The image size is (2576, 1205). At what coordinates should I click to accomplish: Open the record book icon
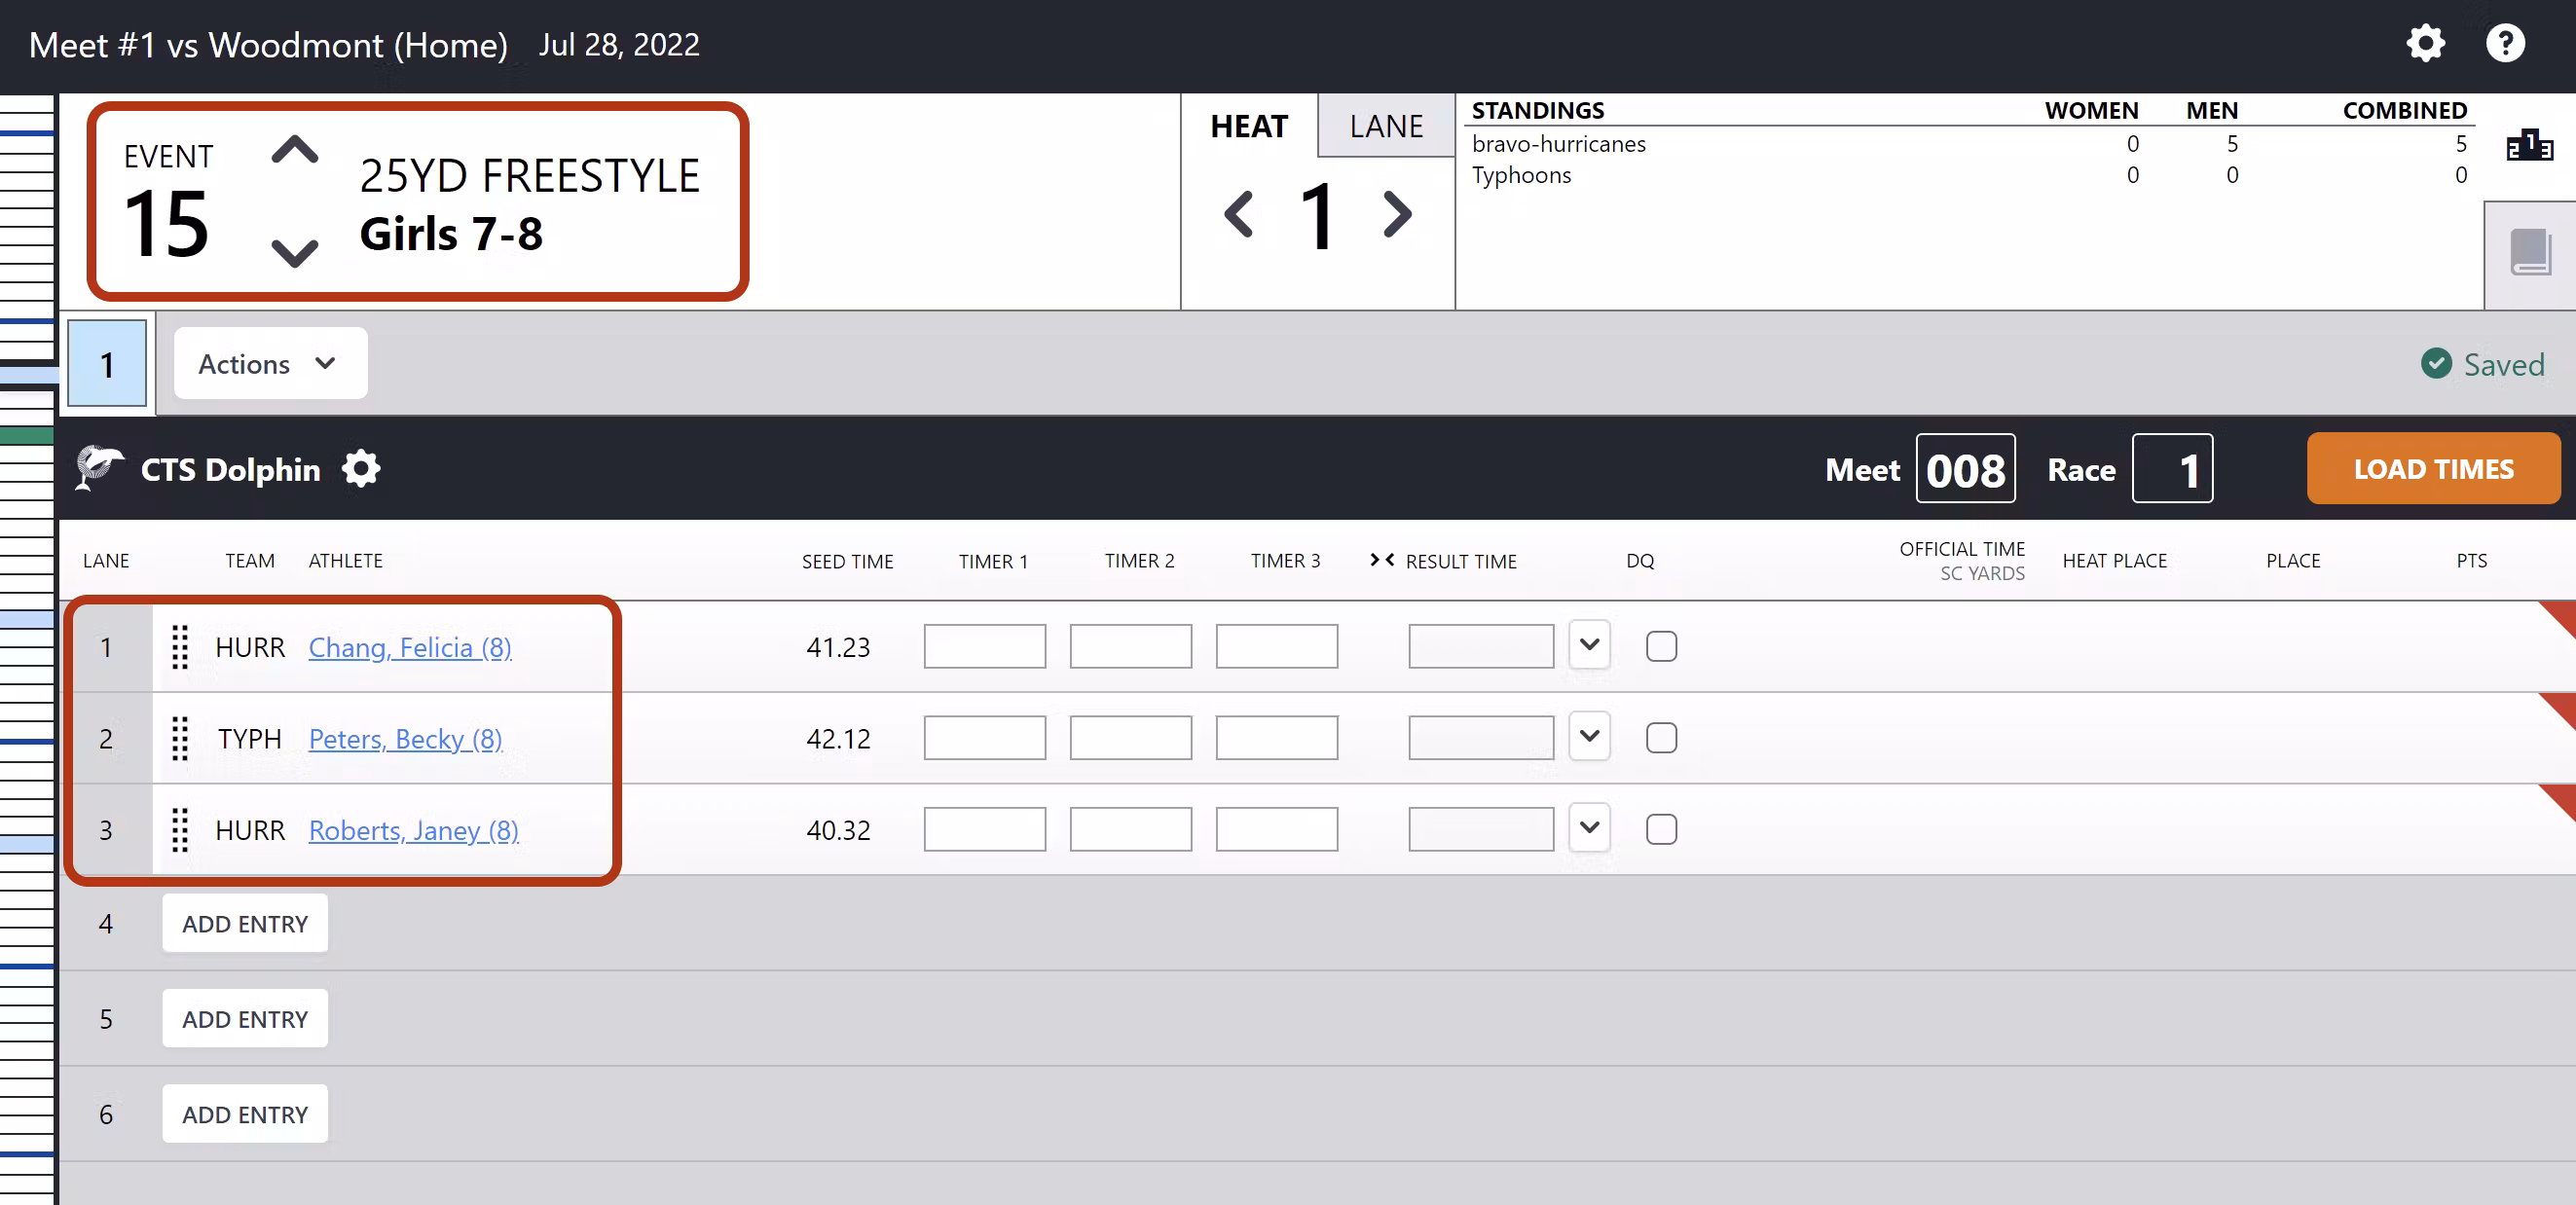click(x=2529, y=253)
